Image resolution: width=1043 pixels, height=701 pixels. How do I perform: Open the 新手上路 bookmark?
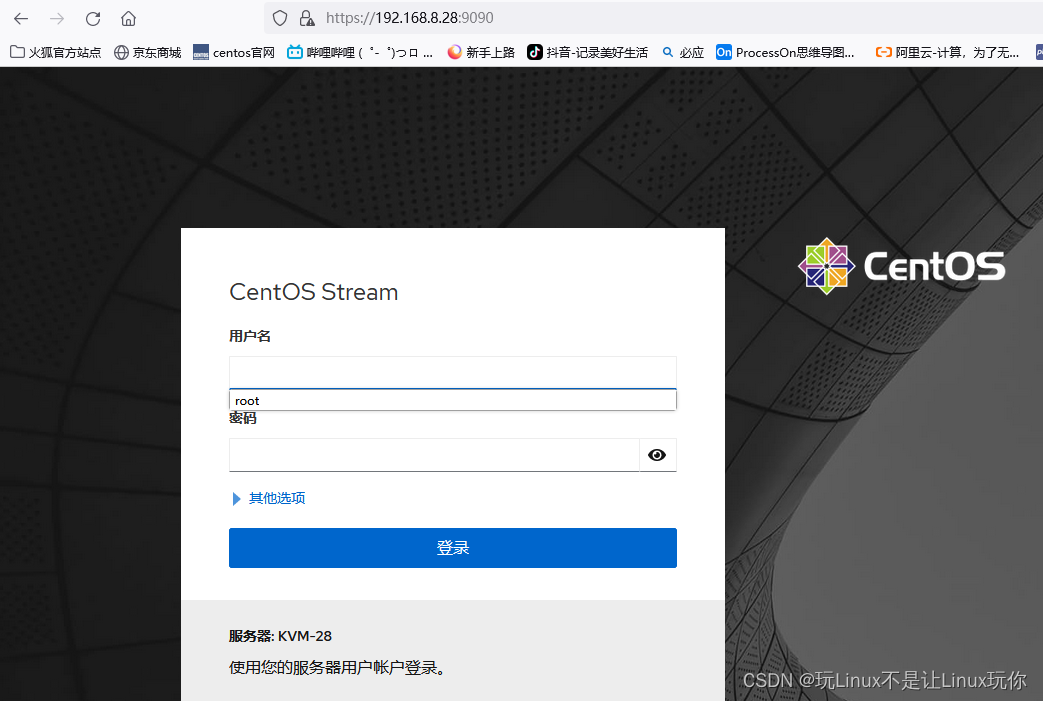coord(481,53)
